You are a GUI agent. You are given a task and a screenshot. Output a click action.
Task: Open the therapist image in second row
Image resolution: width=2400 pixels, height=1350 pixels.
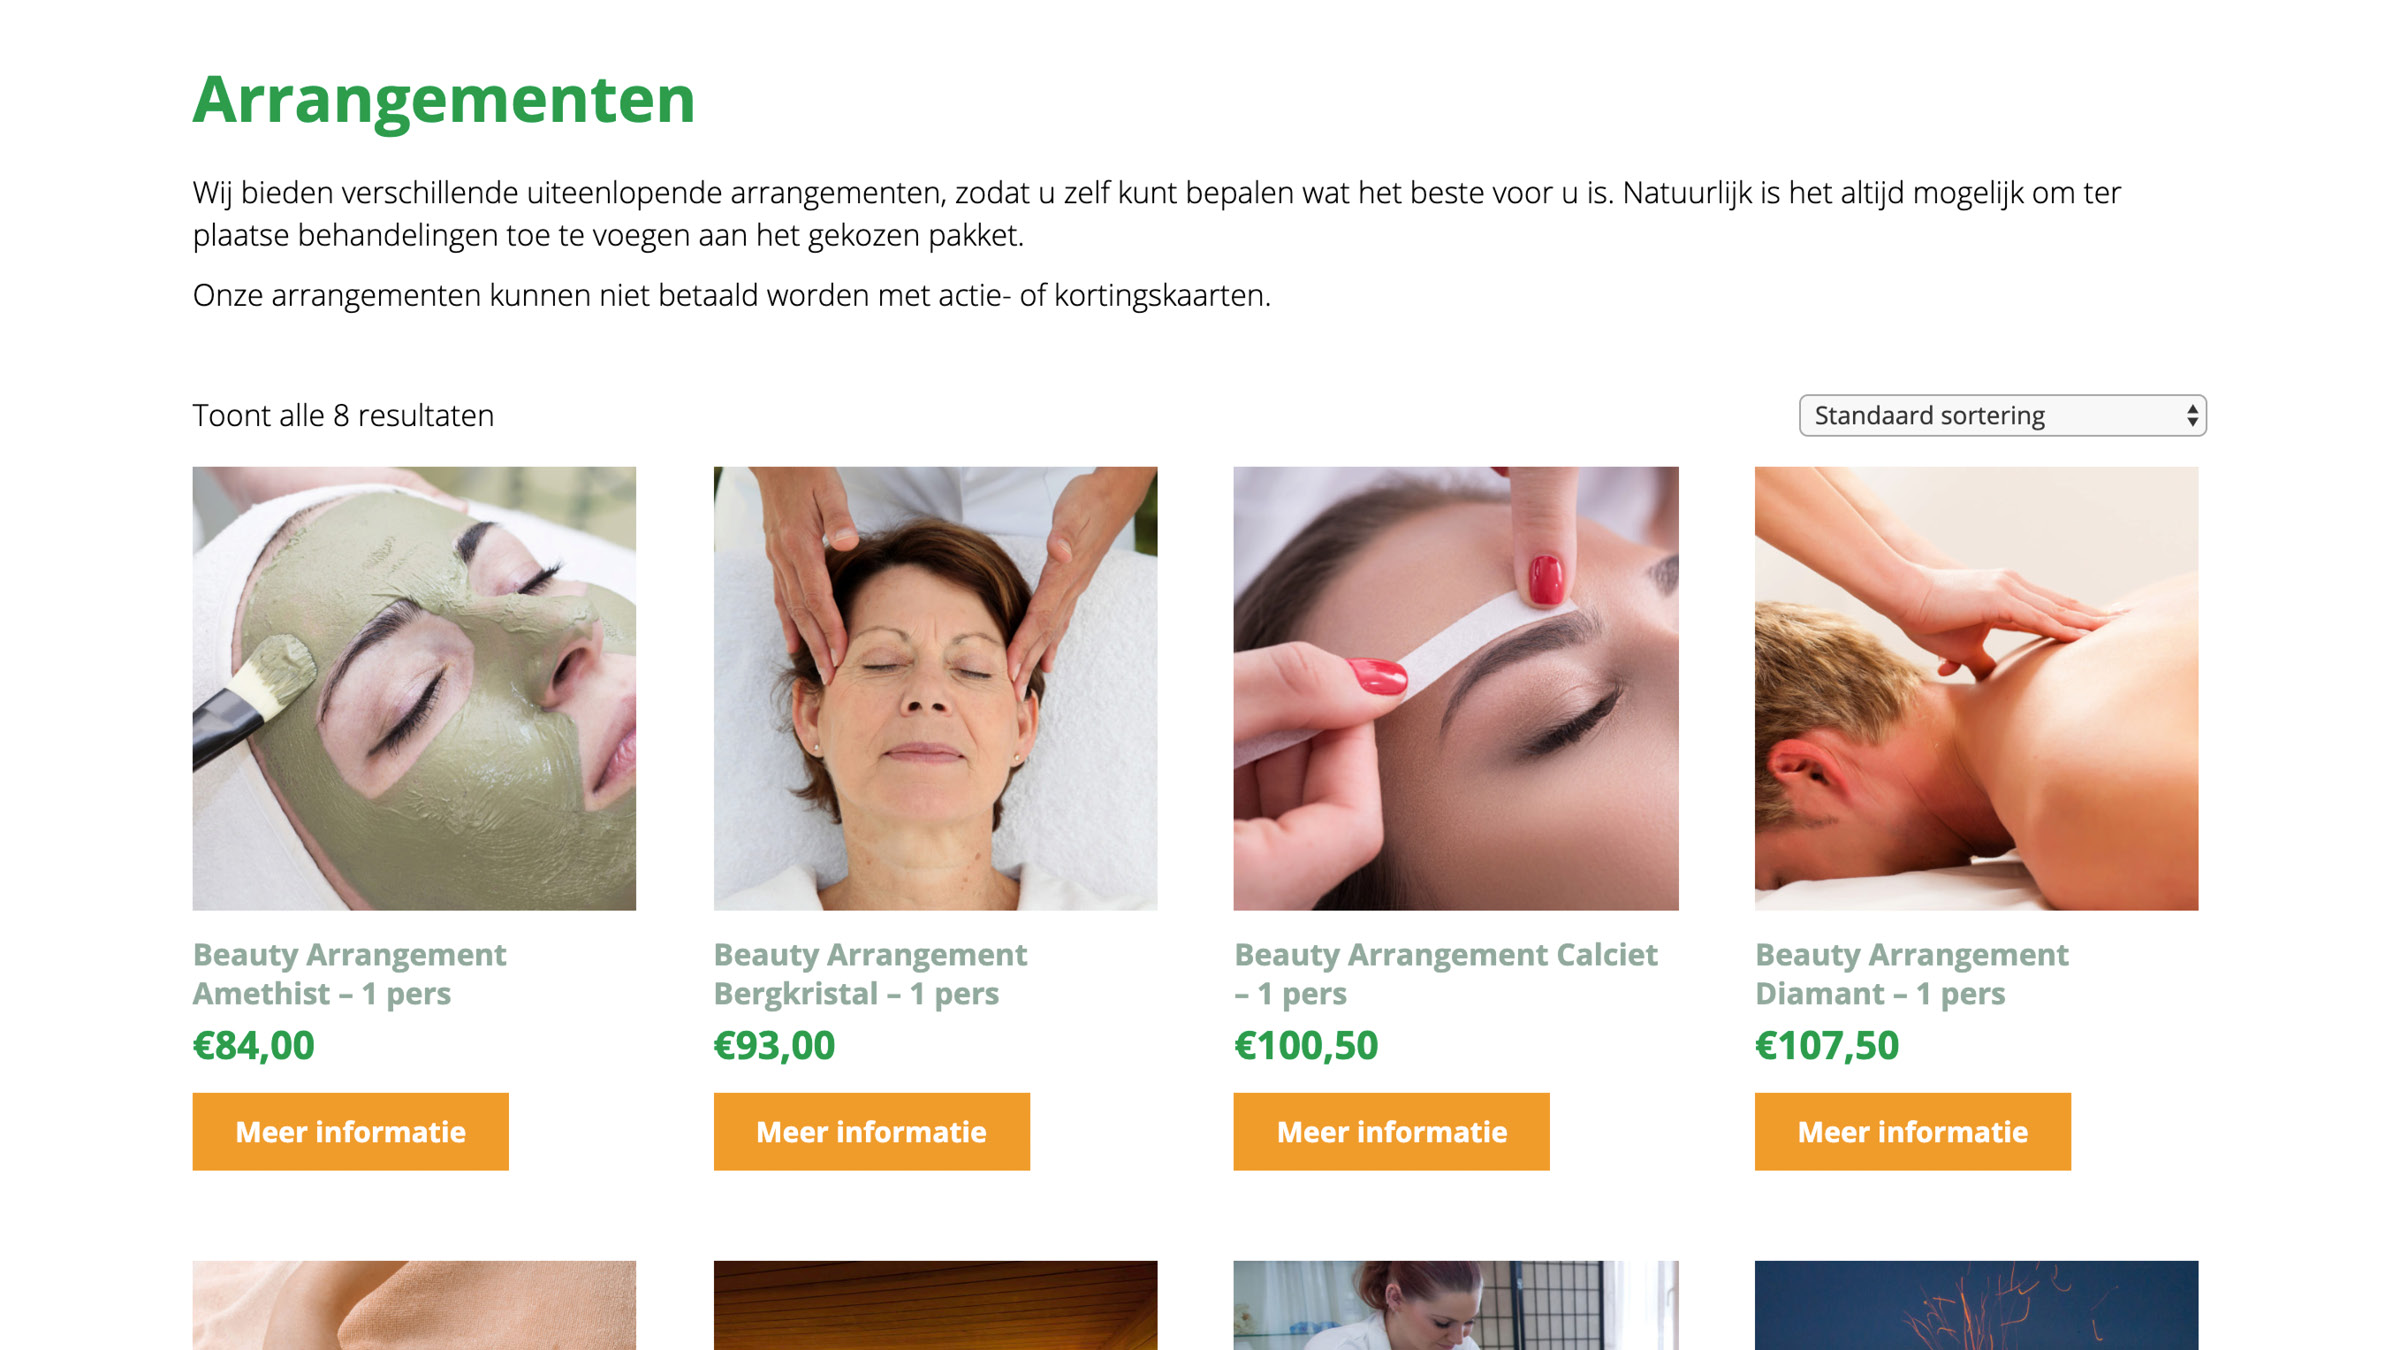click(1456, 1305)
